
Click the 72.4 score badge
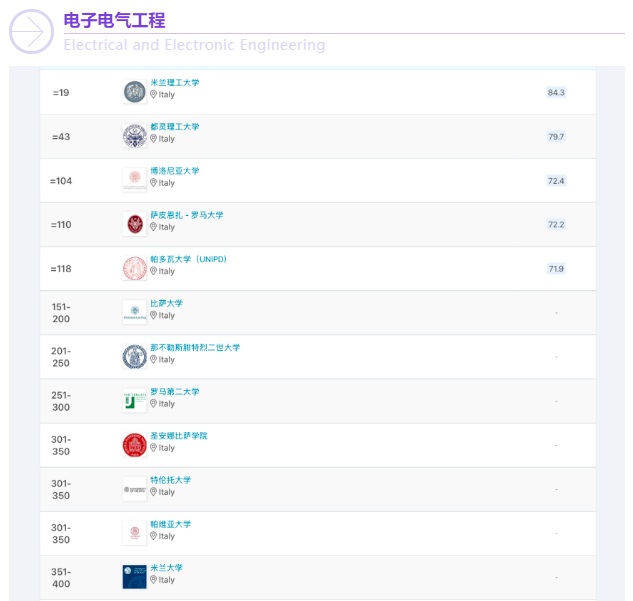[x=556, y=181]
